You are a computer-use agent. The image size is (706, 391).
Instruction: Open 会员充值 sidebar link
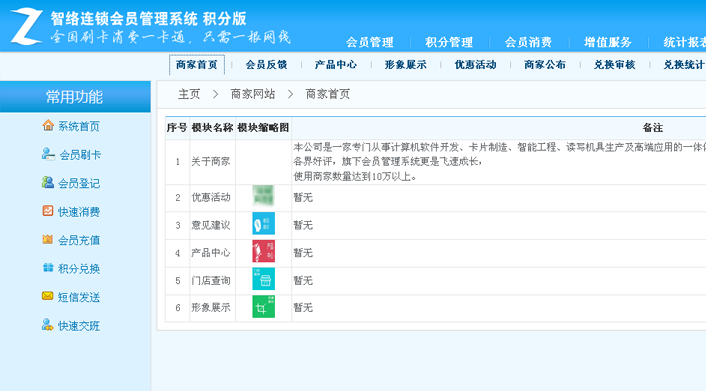click(x=79, y=240)
